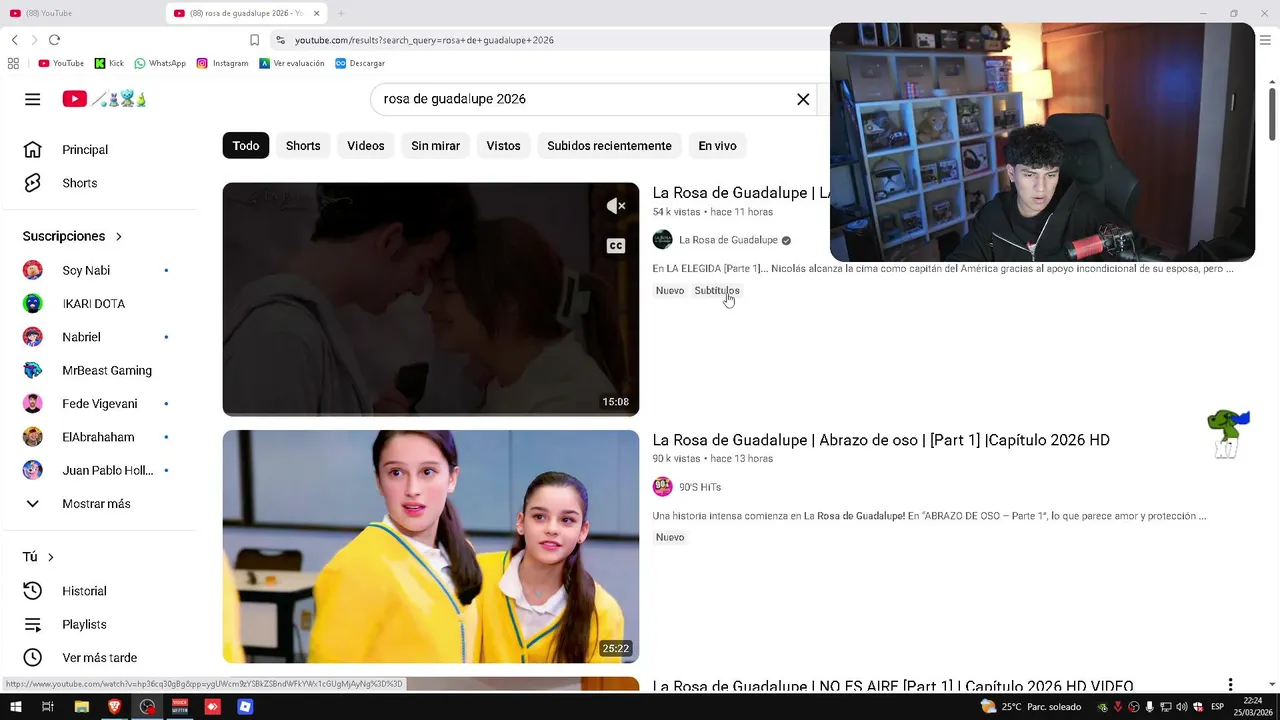Toggle captions CC on the preview thumbnail
Screen dimensions: 1280x720
(x=616, y=246)
